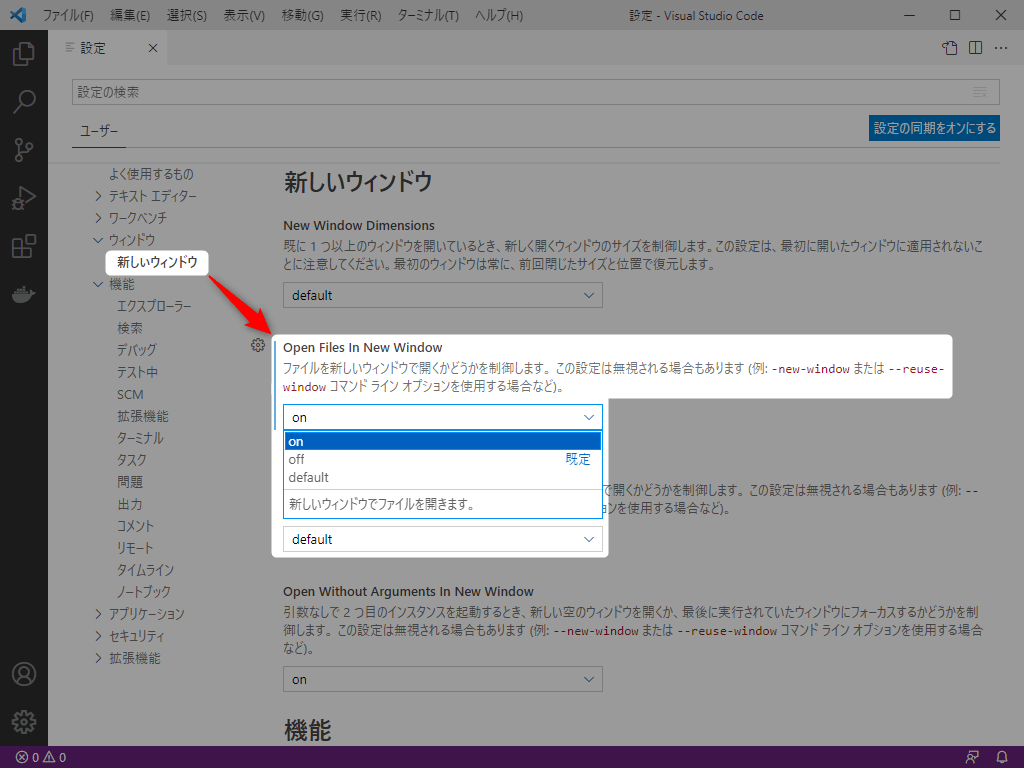Collapse the 機能 tree section
This screenshot has width=1024, height=768.
(98, 284)
